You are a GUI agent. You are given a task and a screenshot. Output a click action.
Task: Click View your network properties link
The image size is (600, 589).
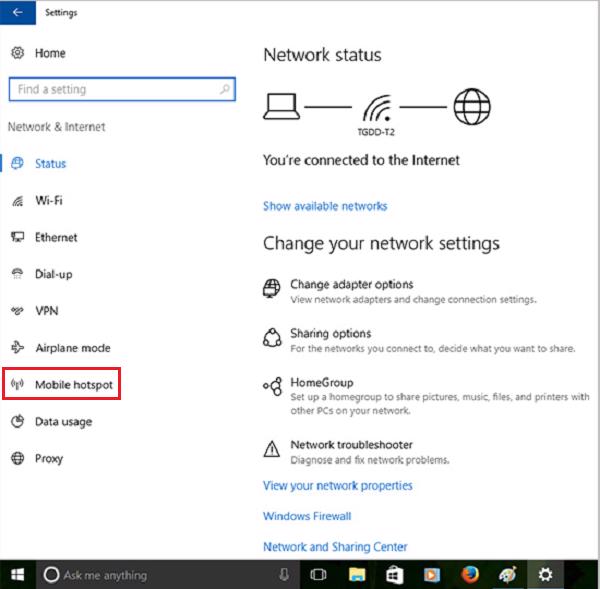[337, 486]
